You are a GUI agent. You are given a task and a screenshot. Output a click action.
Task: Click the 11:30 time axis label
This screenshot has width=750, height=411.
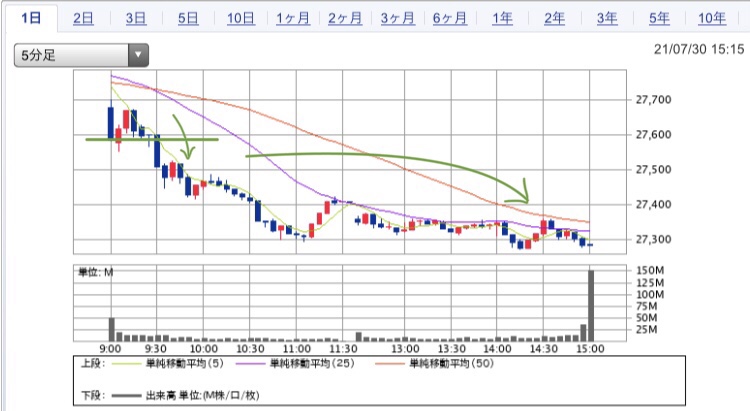tap(343, 349)
